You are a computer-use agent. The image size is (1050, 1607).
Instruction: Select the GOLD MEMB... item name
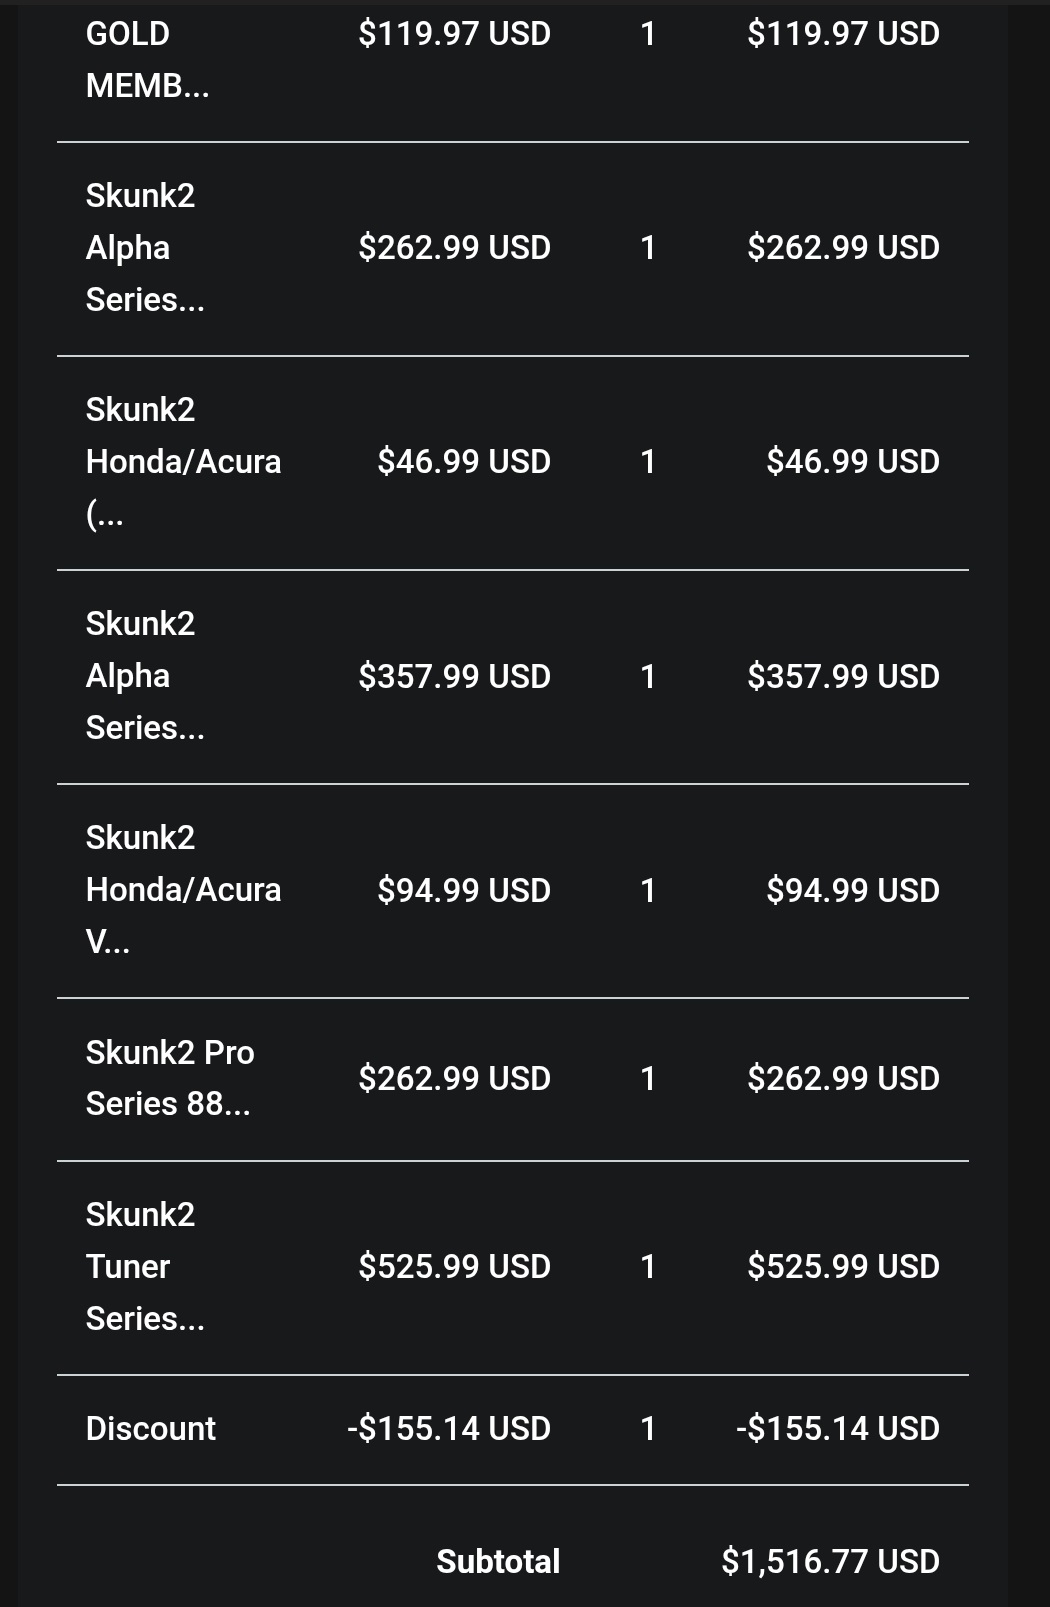147,59
